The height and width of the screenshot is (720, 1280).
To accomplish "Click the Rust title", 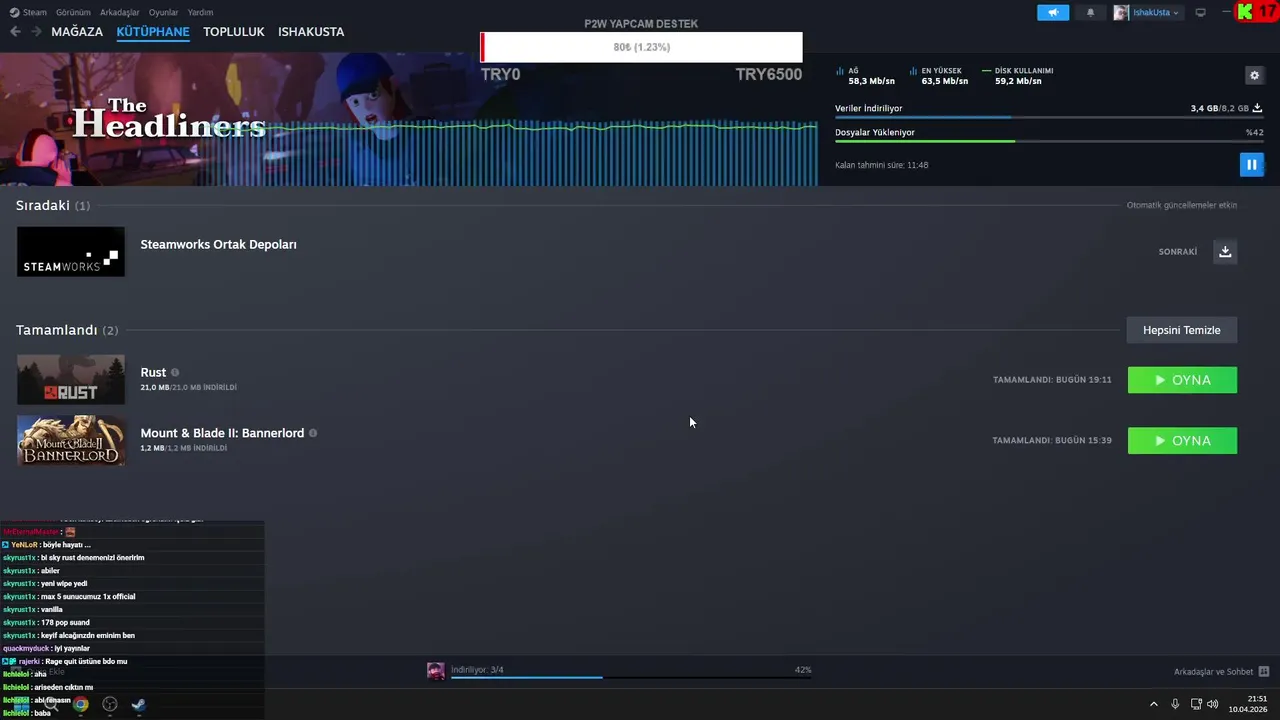I will 153,372.
